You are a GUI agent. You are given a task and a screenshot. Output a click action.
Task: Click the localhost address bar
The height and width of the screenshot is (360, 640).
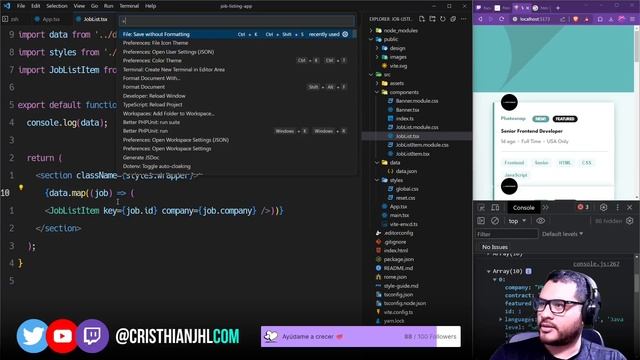[534, 19]
